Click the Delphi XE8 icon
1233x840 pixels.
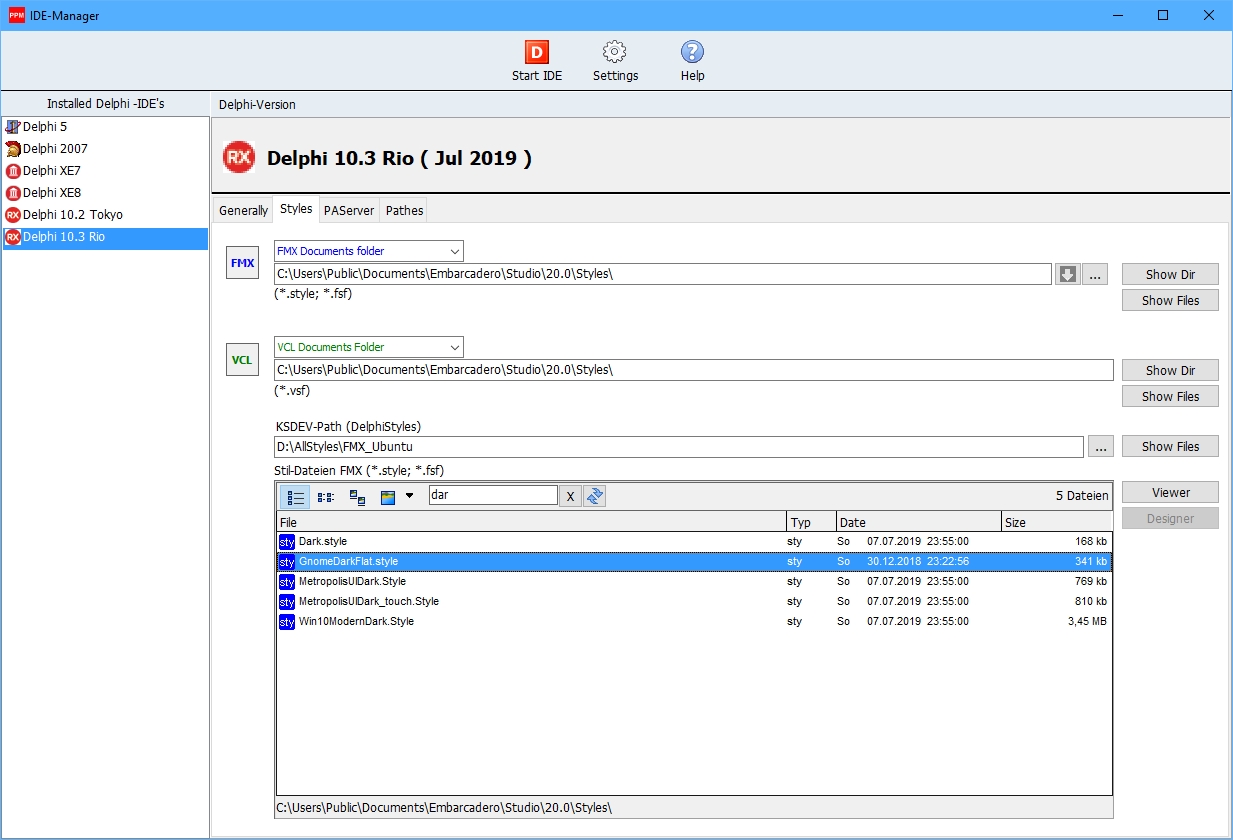click(x=13, y=193)
